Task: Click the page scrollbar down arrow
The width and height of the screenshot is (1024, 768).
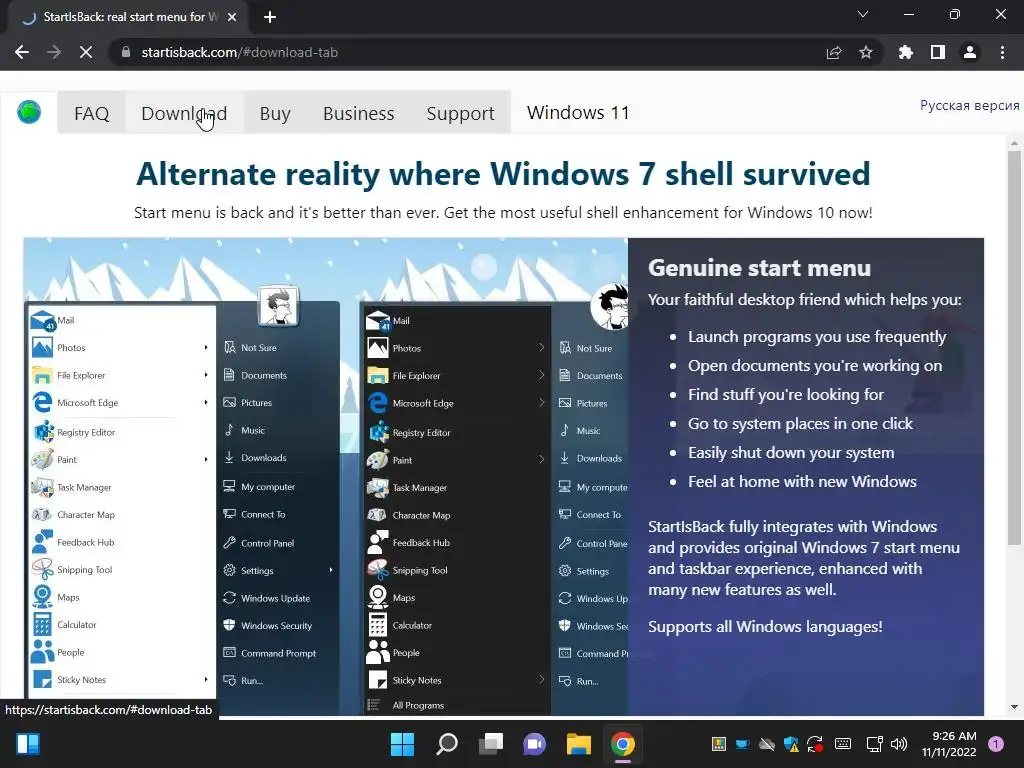Action: (1014, 707)
